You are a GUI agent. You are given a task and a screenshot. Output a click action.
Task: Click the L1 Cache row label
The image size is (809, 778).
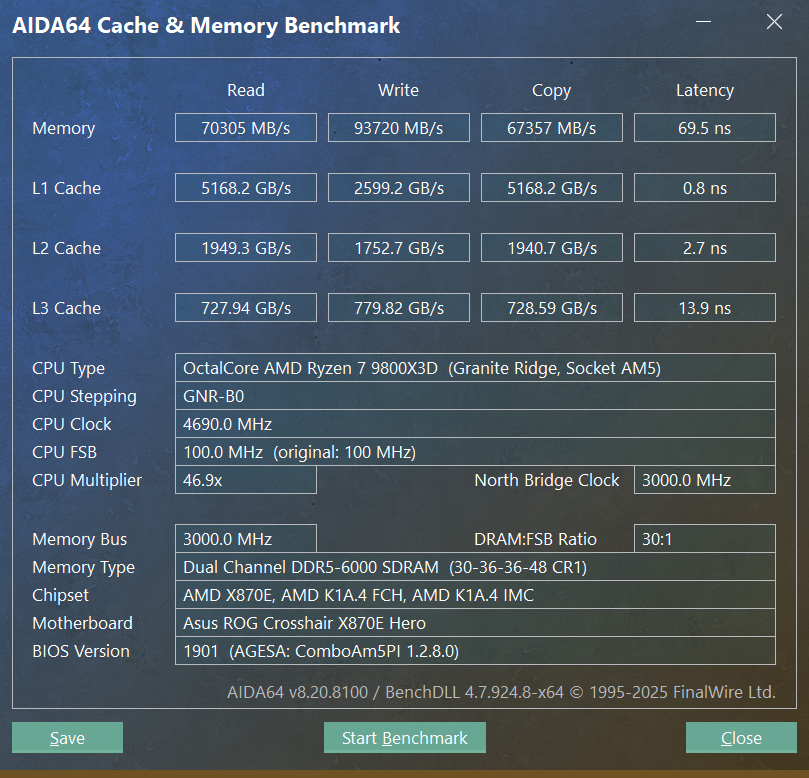[66, 188]
